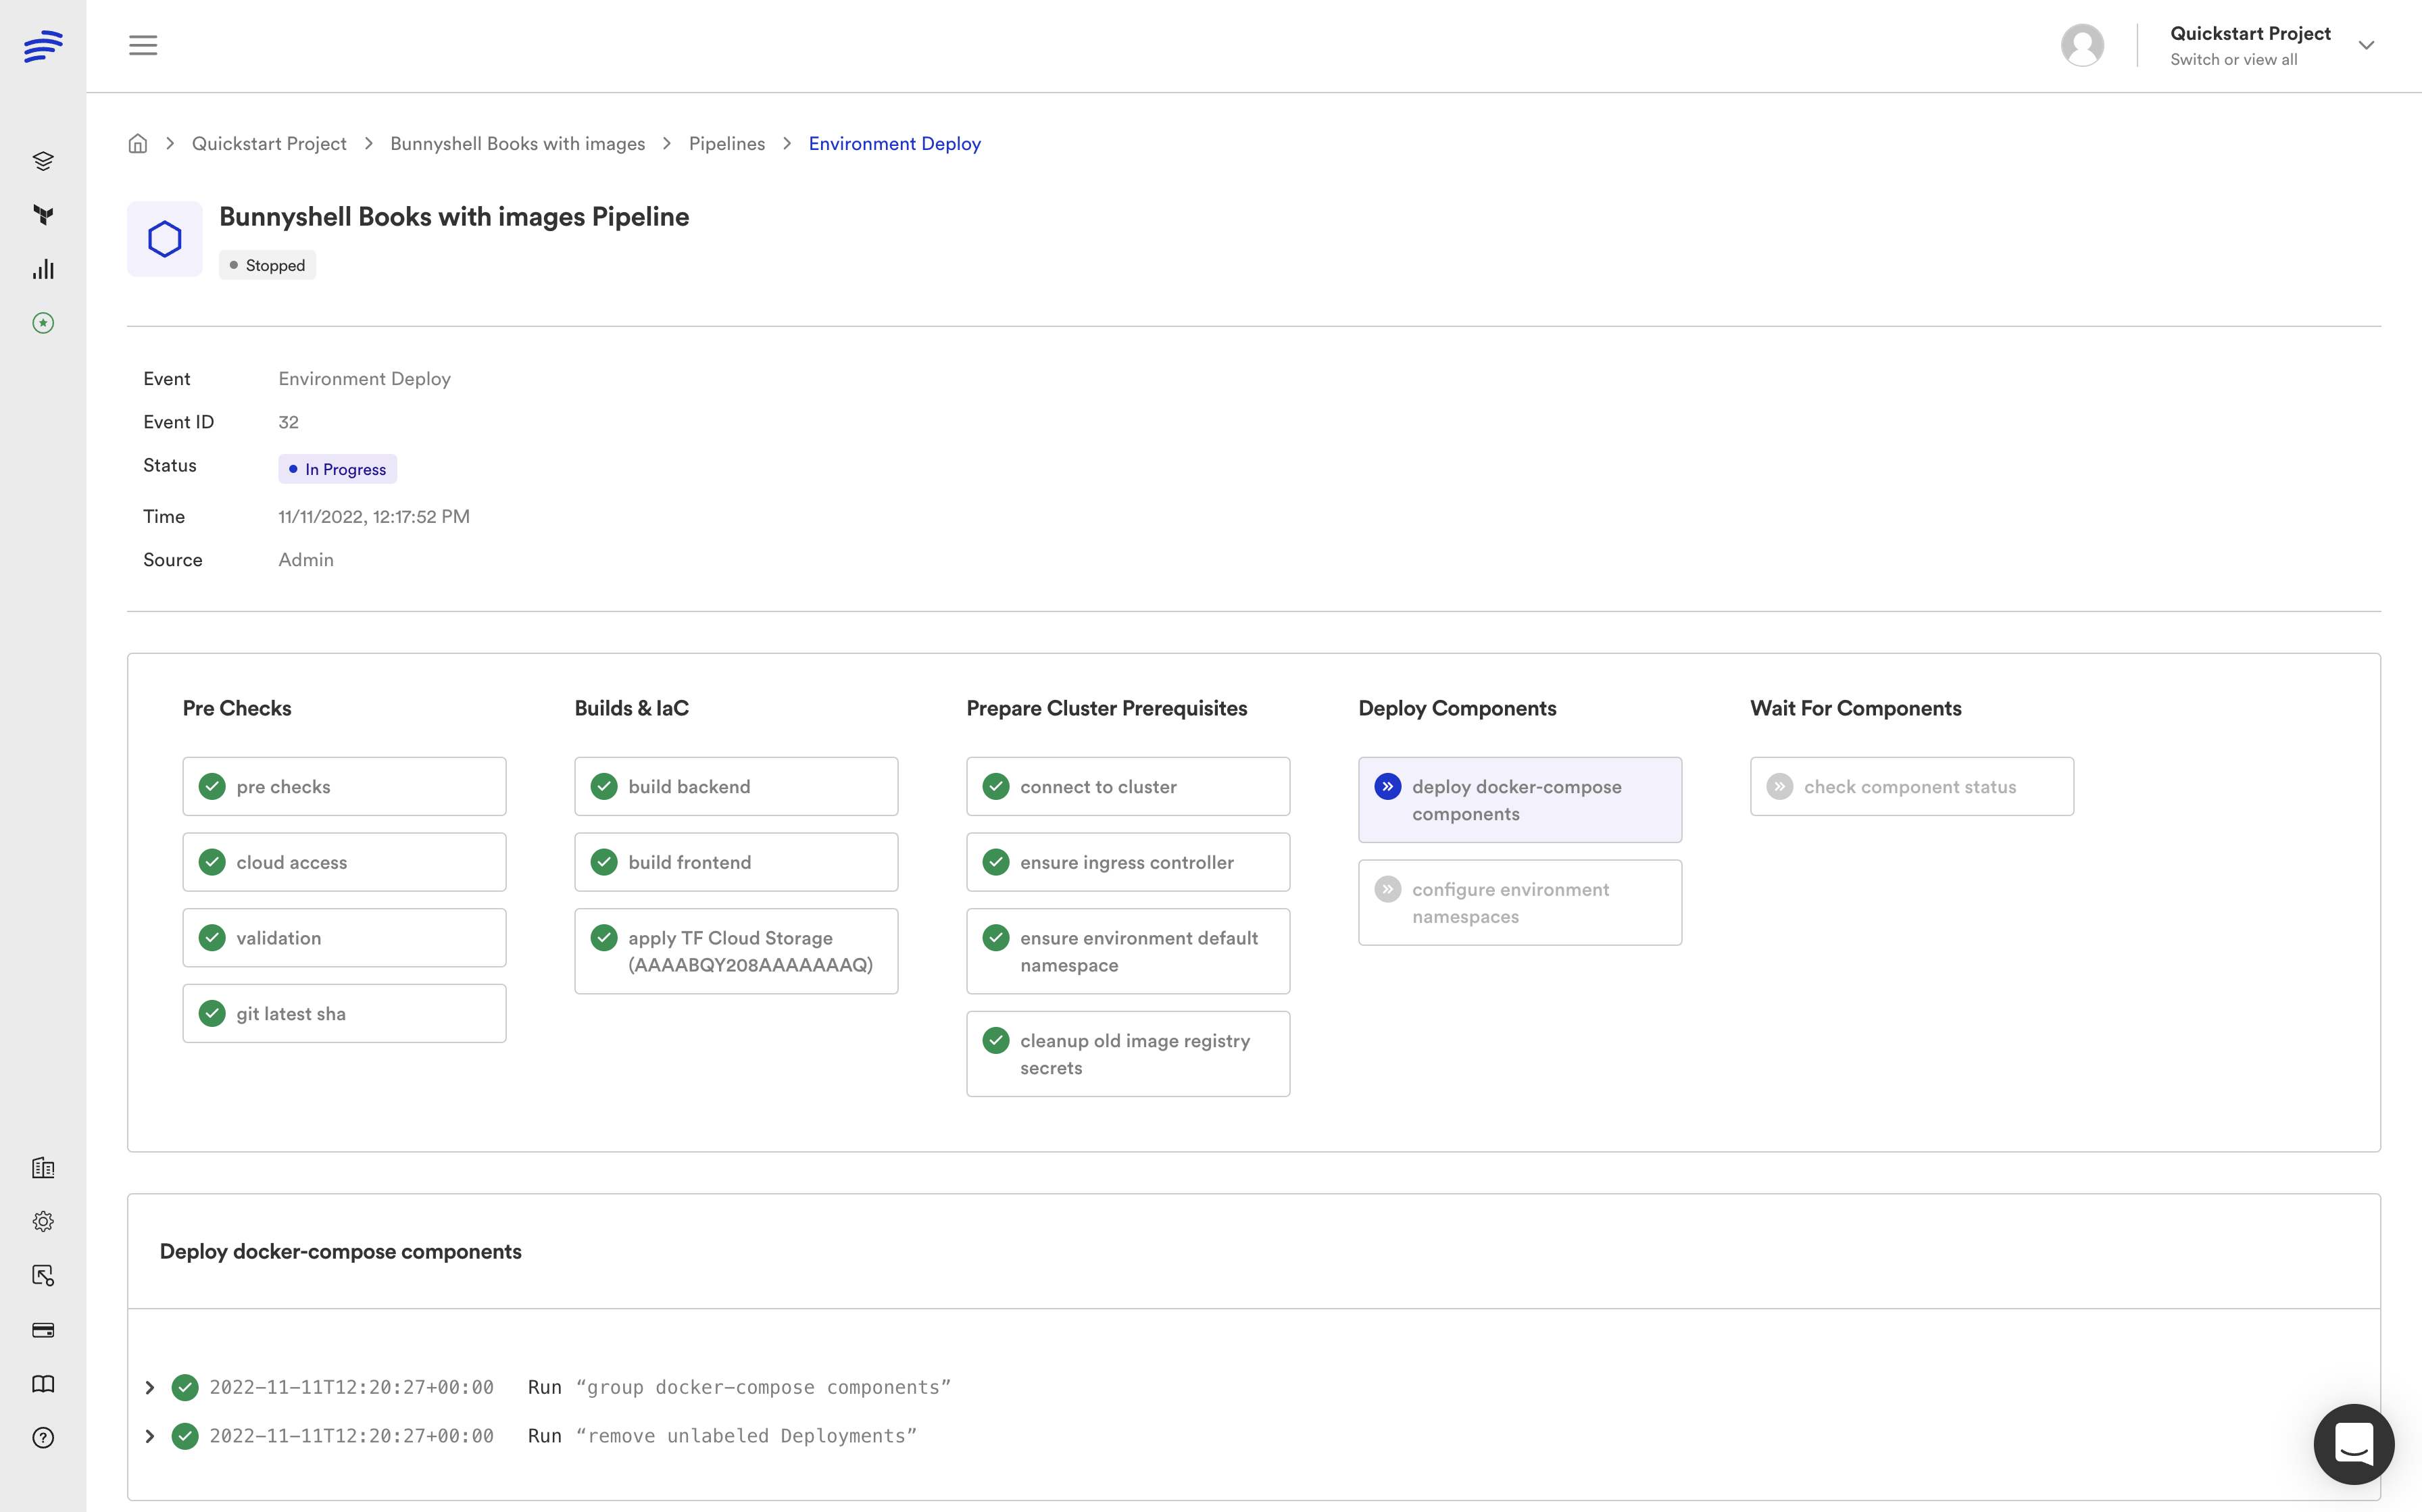
Task: Open the help question mark icon
Action: [43, 1437]
